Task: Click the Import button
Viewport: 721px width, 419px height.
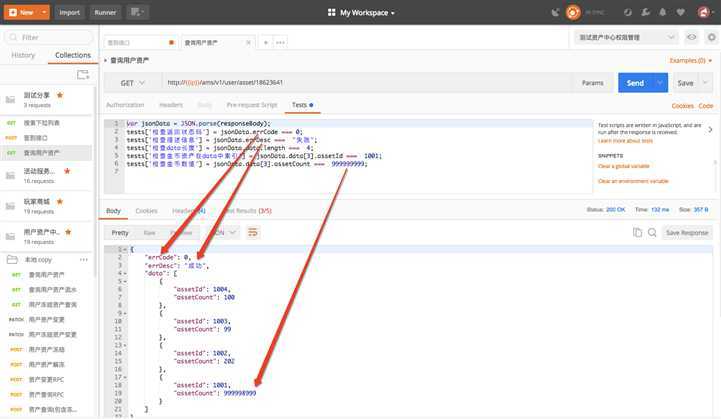Action: click(x=69, y=12)
